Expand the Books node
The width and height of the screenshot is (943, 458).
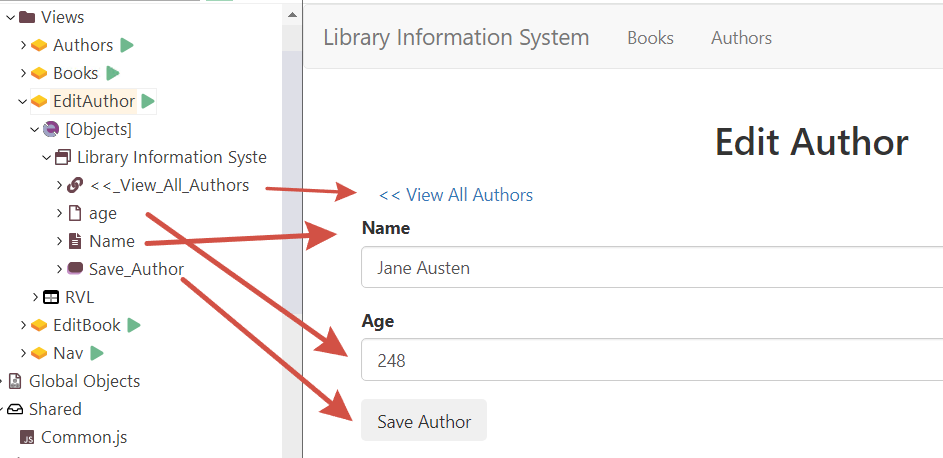point(23,73)
